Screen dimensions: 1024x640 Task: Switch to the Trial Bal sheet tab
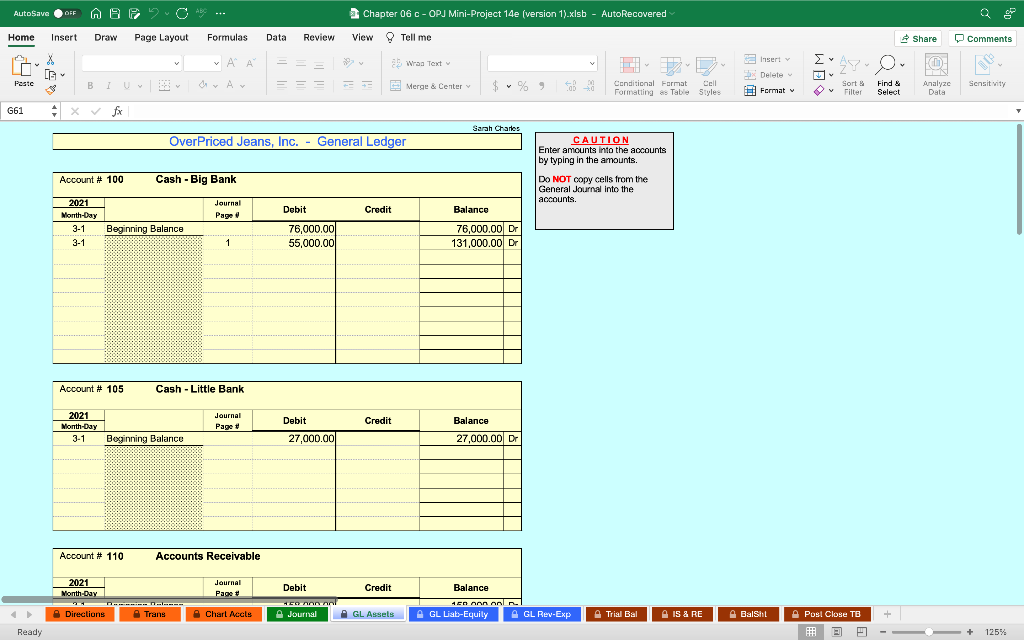point(616,614)
